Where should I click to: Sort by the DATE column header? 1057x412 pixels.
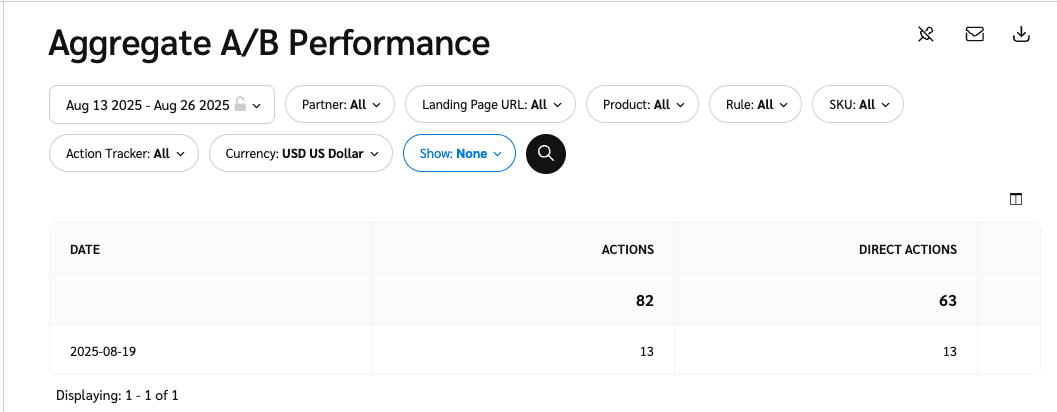tap(85, 249)
